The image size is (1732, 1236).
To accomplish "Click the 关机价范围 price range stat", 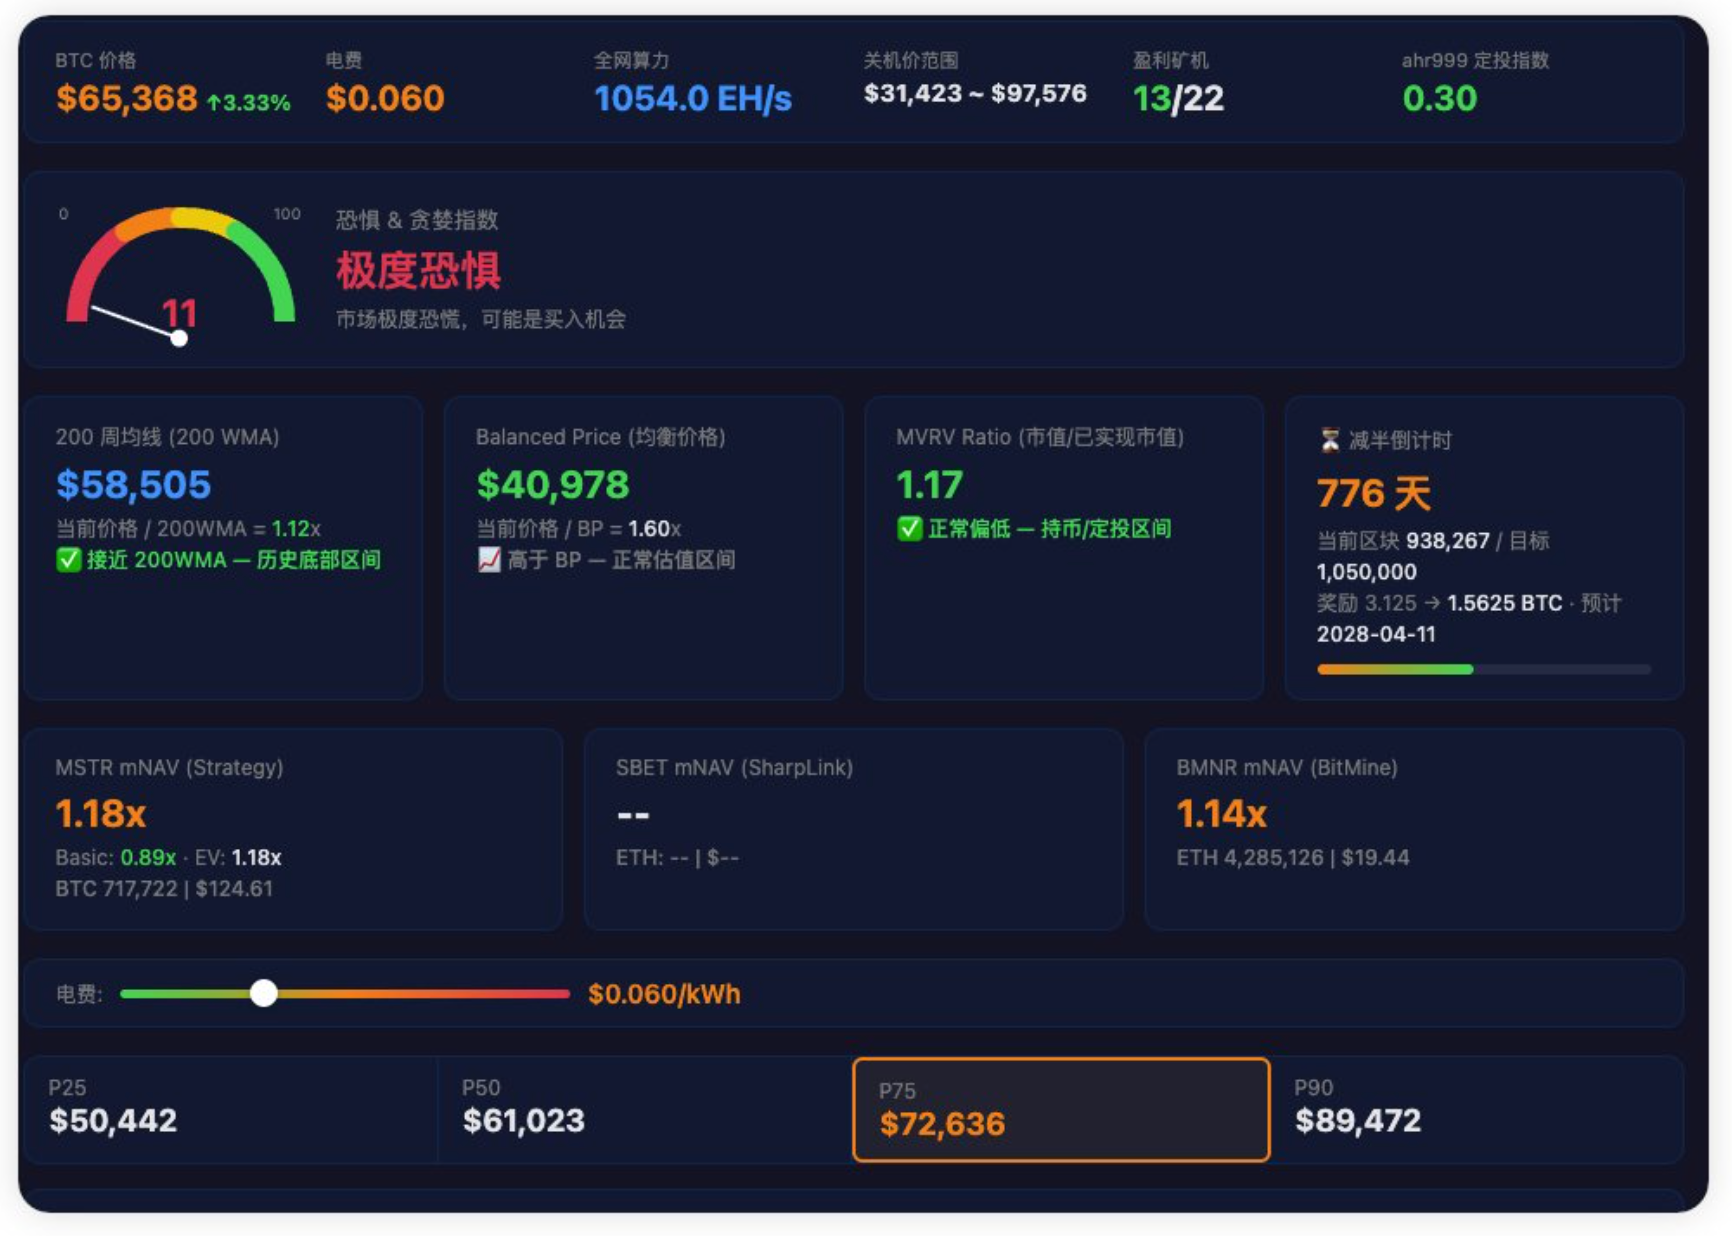I will 976,95.
